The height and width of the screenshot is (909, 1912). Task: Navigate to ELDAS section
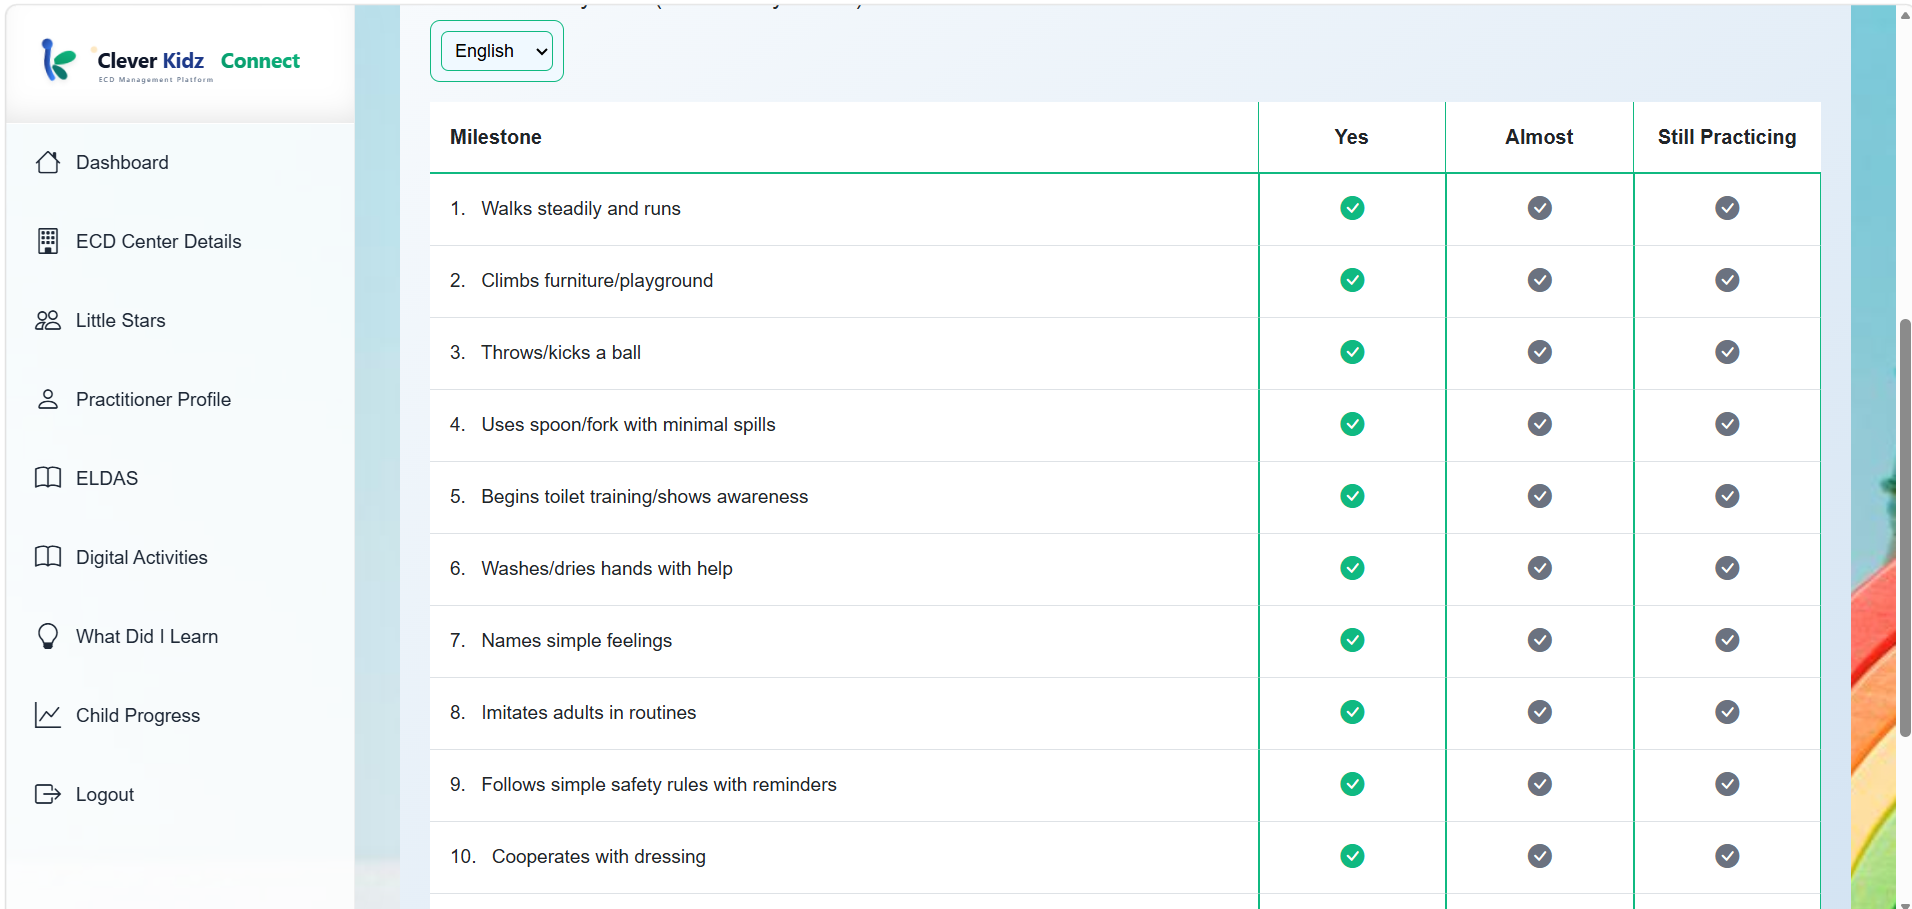107,478
